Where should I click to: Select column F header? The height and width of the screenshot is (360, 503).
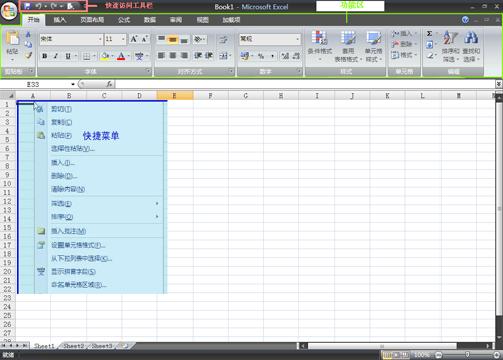pyautogui.click(x=210, y=96)
